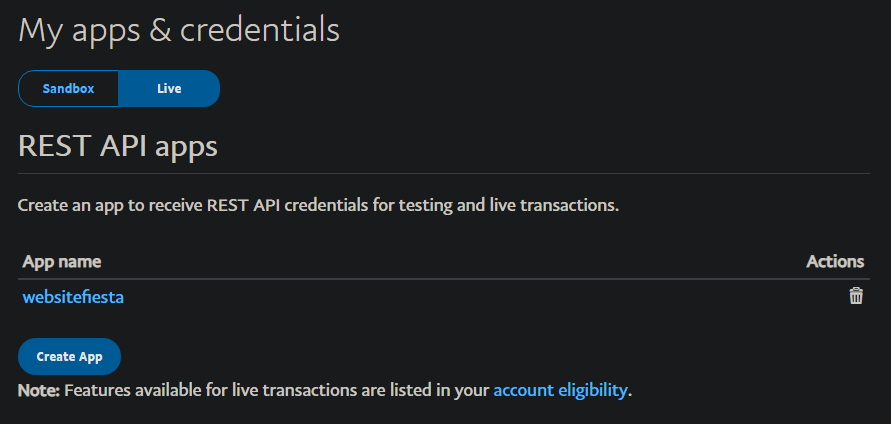Click the description starting 'Create an app to receive'
Viewport: 891px width, 424px height.
(319, 207)
